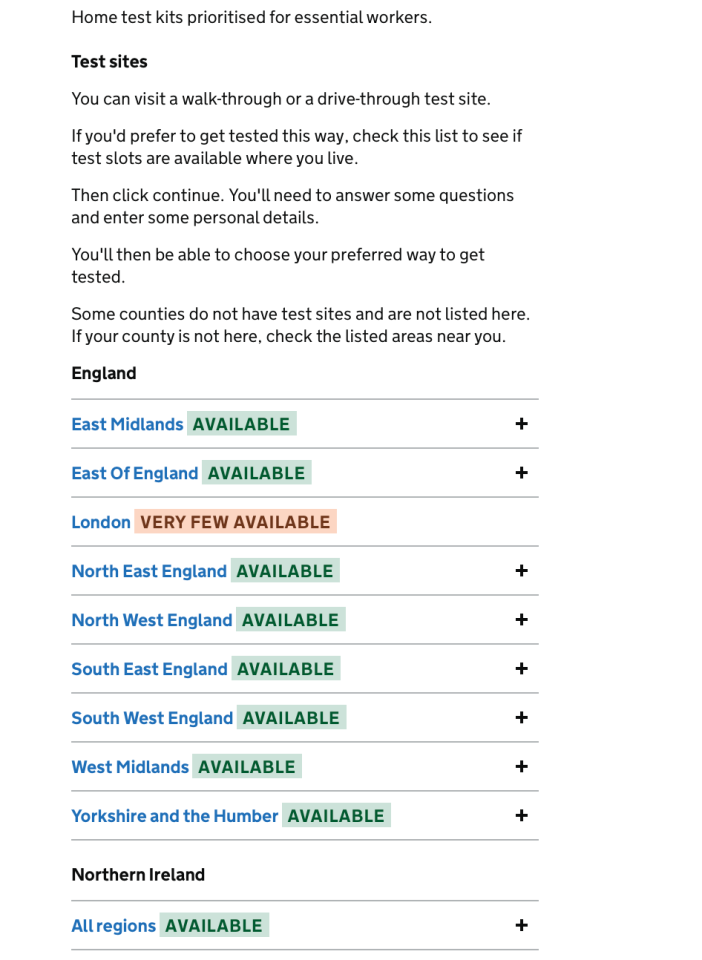
Task: Open North West England region link
Action: [151, 620]
